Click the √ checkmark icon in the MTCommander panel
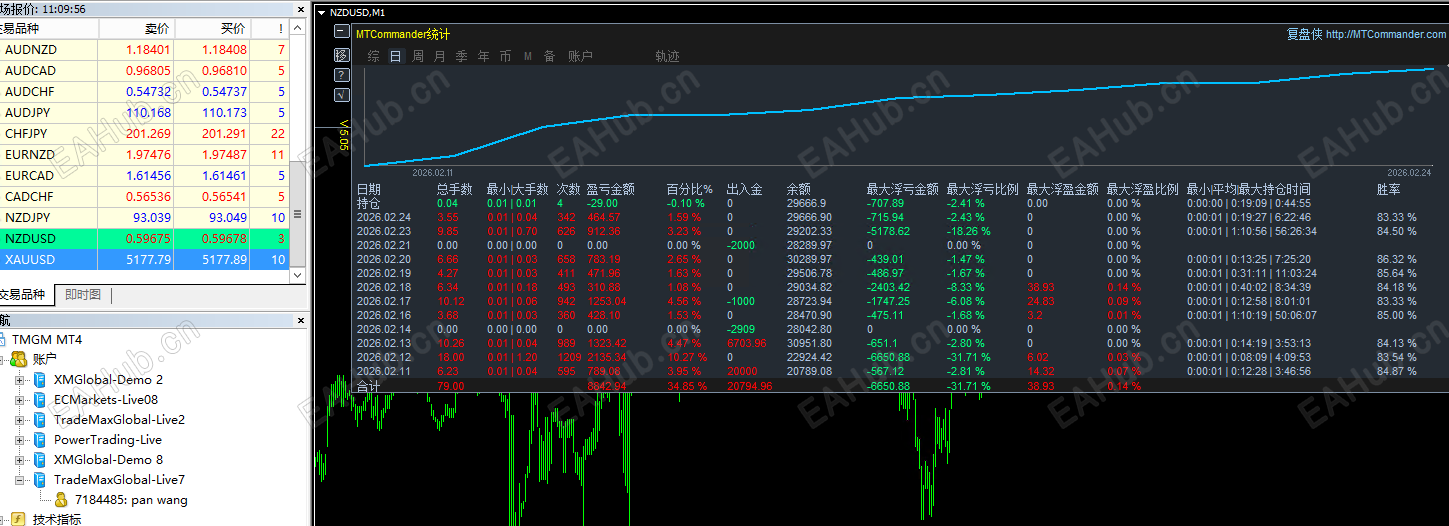The height and width of the screenshot is (526, 1449). coord(342,95)
